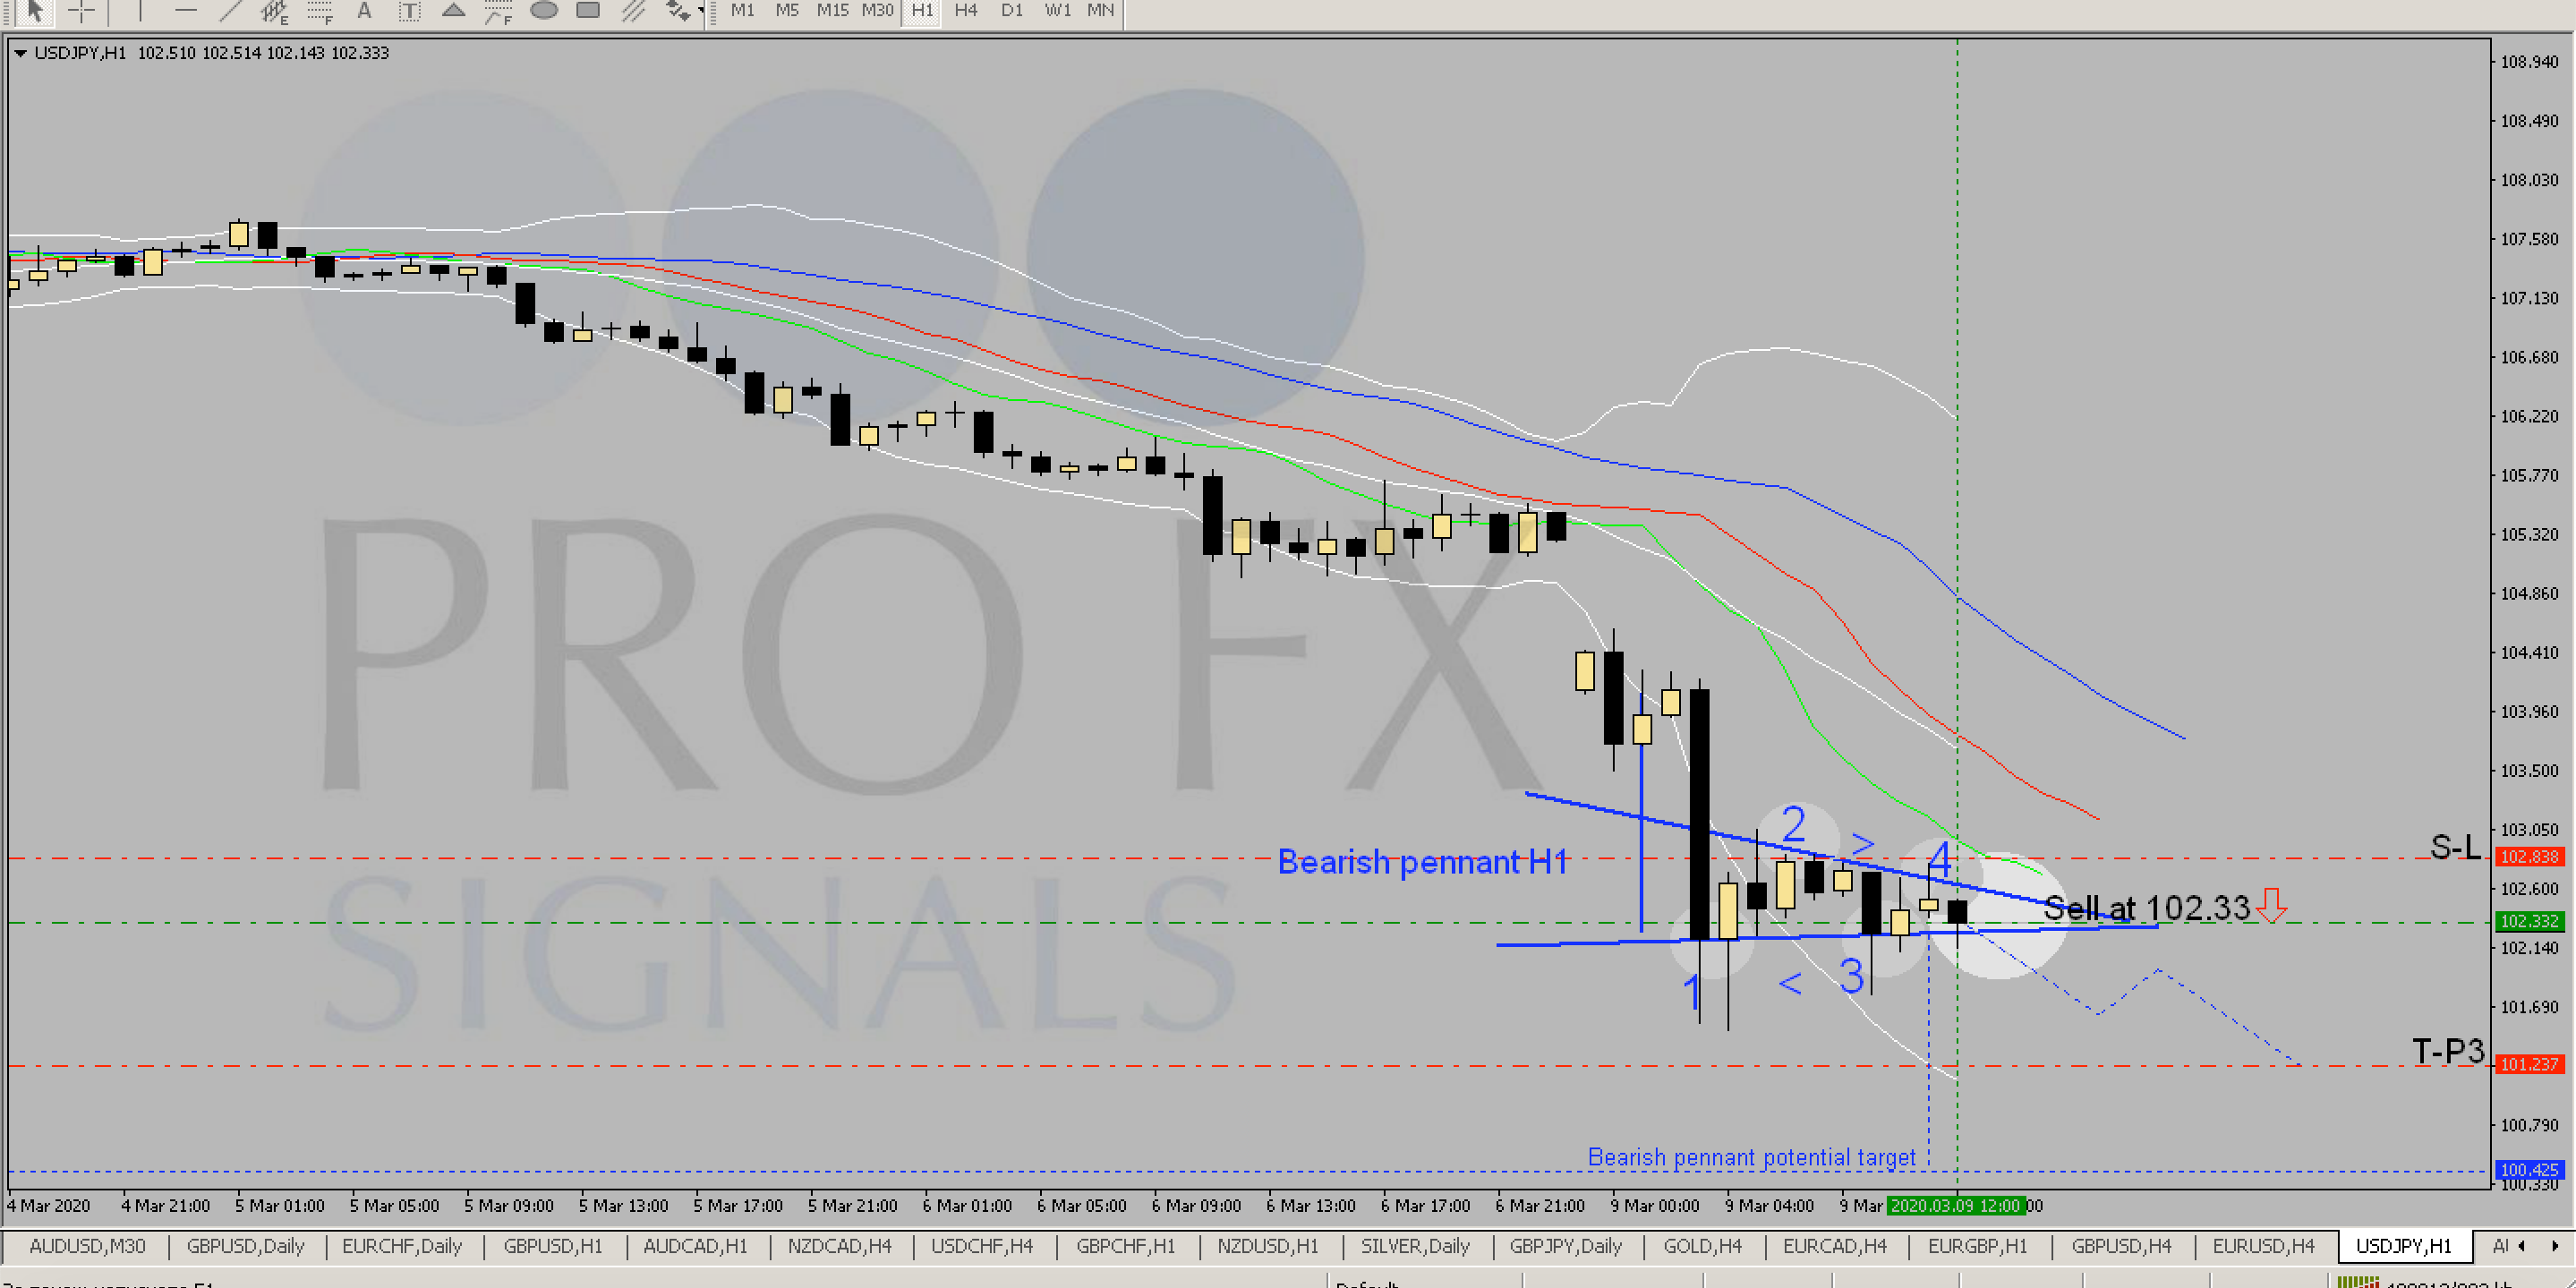Open the GOLD,H4 chart tab
The height and width of the screenshot is (1288, 2576).
coord(1702,1246)
